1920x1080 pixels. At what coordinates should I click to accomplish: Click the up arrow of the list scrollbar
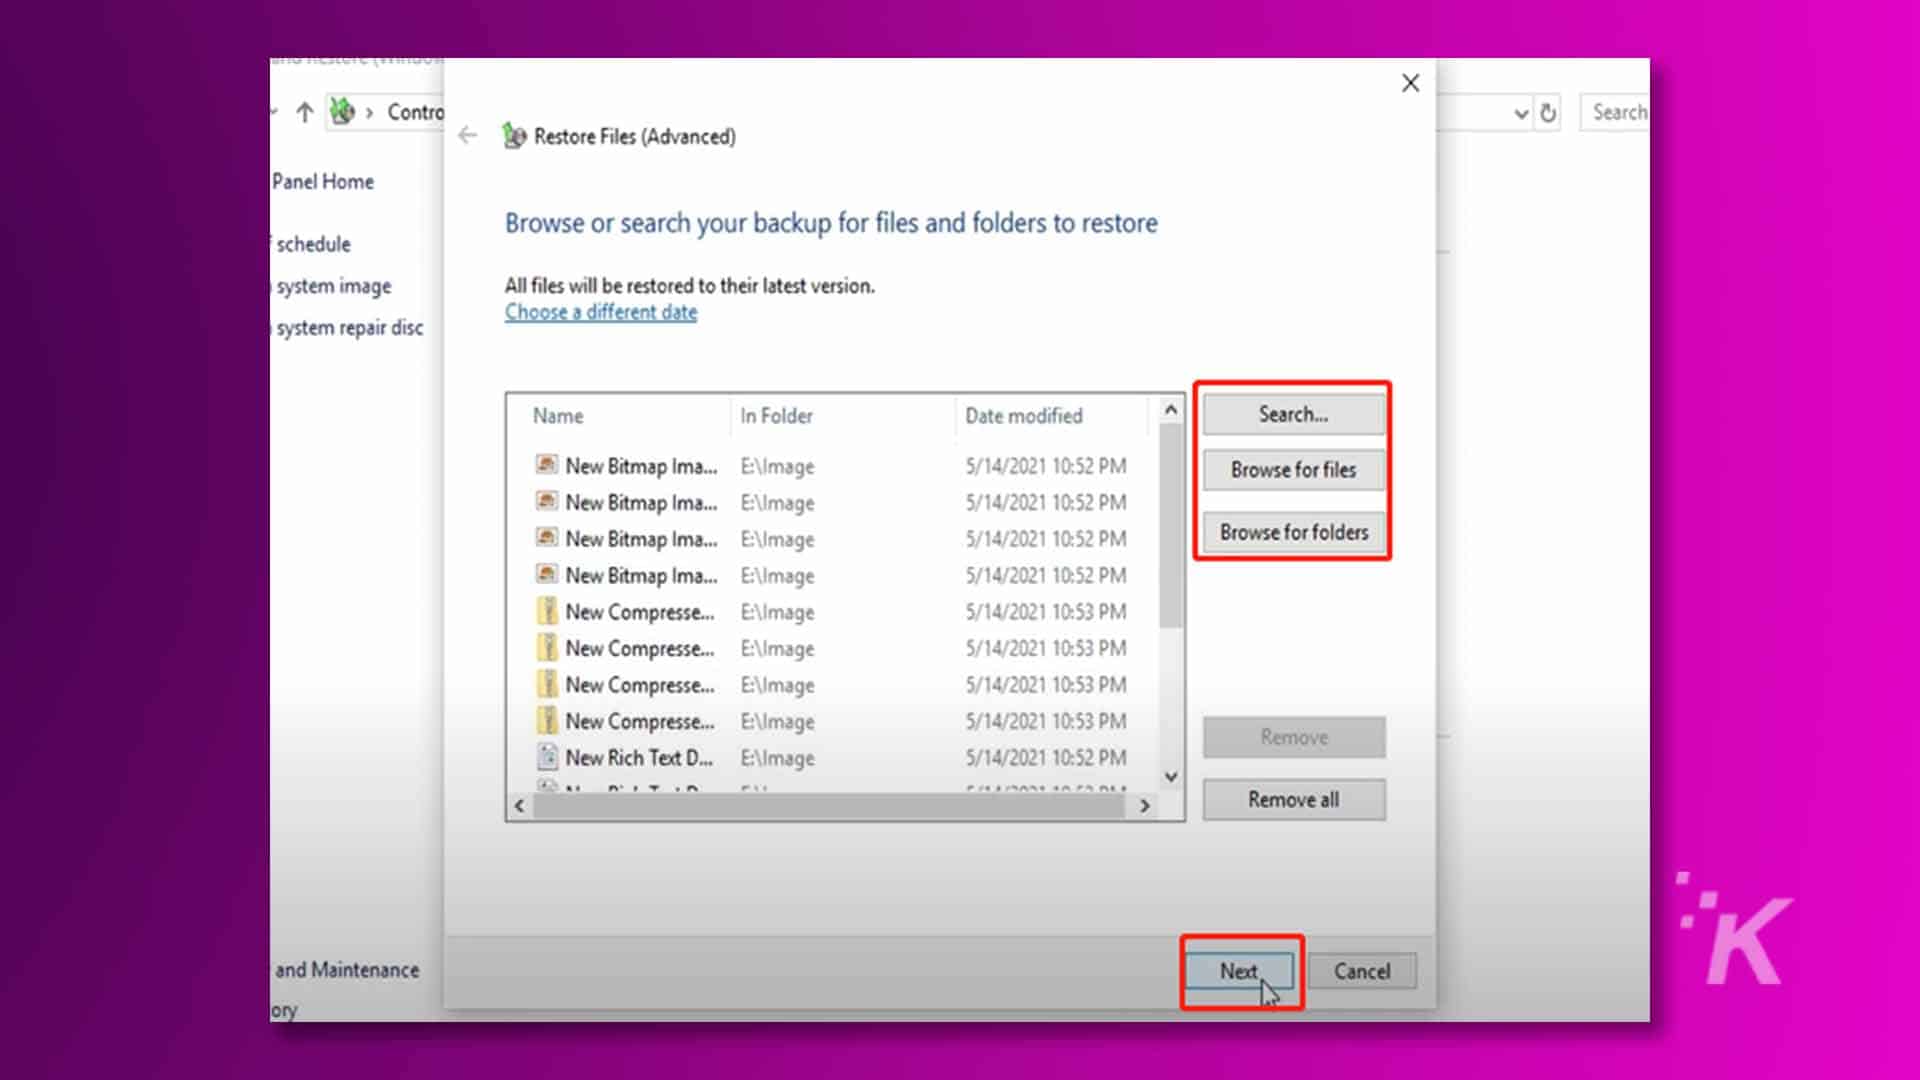1171,410
